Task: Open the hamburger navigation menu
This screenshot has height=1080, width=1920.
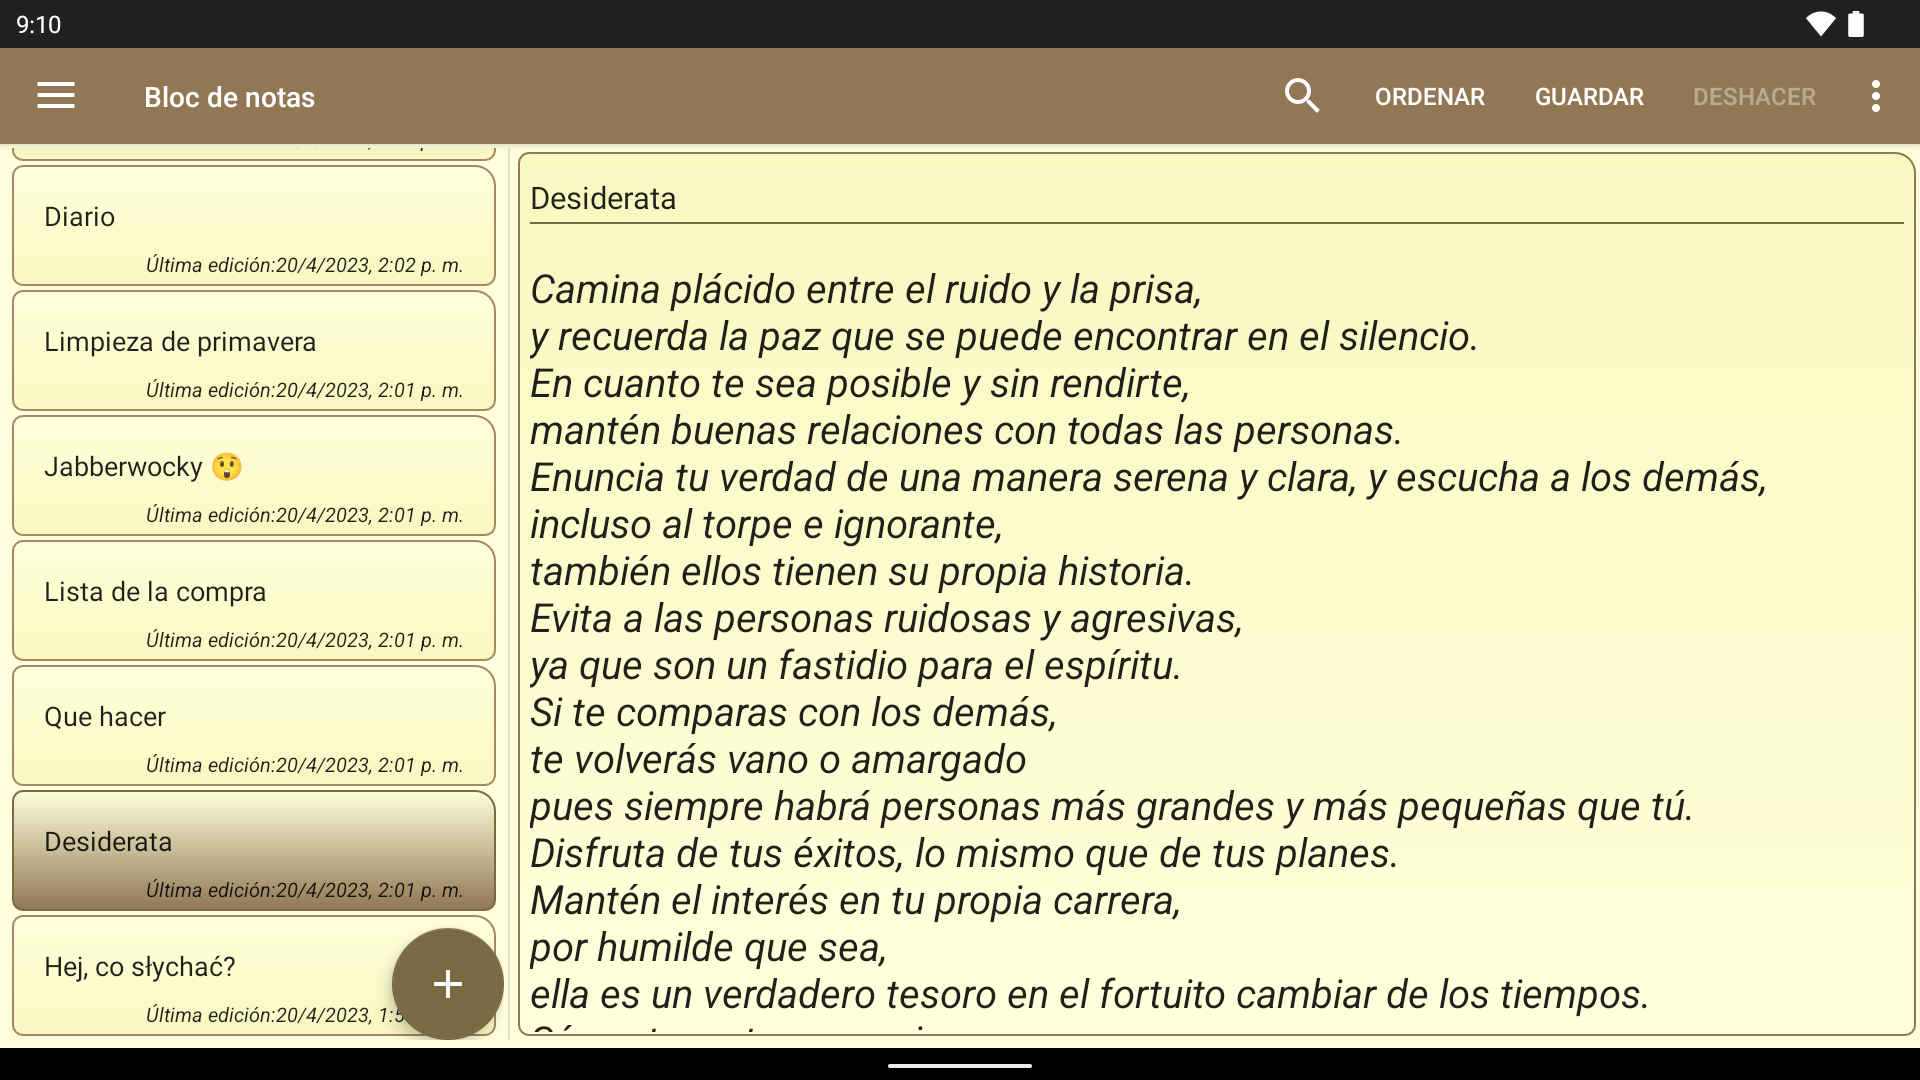Action: tap(56, 96)
